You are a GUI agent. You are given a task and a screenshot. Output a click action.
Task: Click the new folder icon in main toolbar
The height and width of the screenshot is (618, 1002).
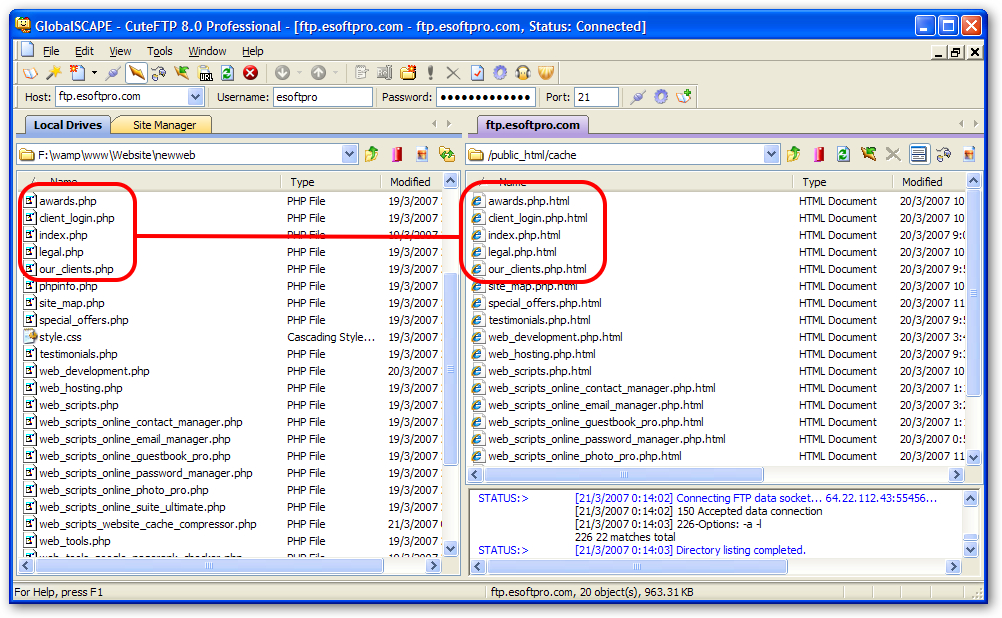coord(408,73)
